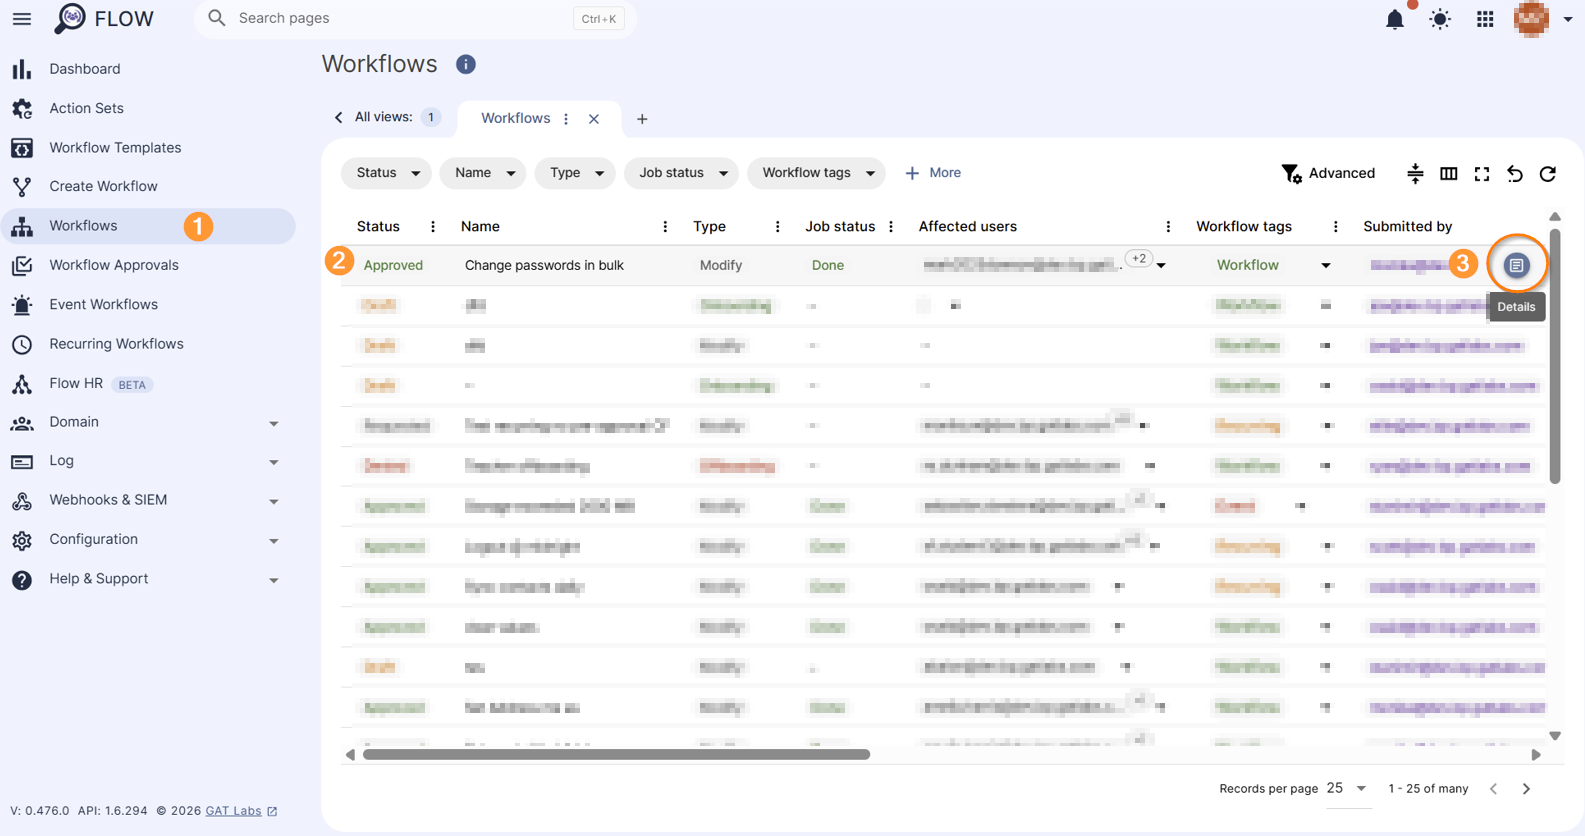
Task: Open the Status filter dropdown
Action: coord(387,173)
